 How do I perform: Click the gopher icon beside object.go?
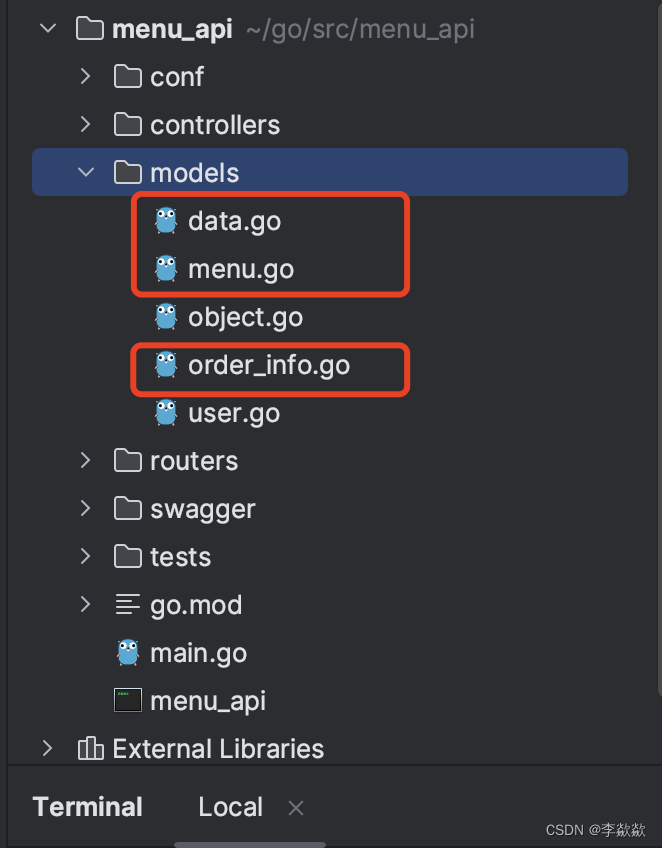click(166, 317)
